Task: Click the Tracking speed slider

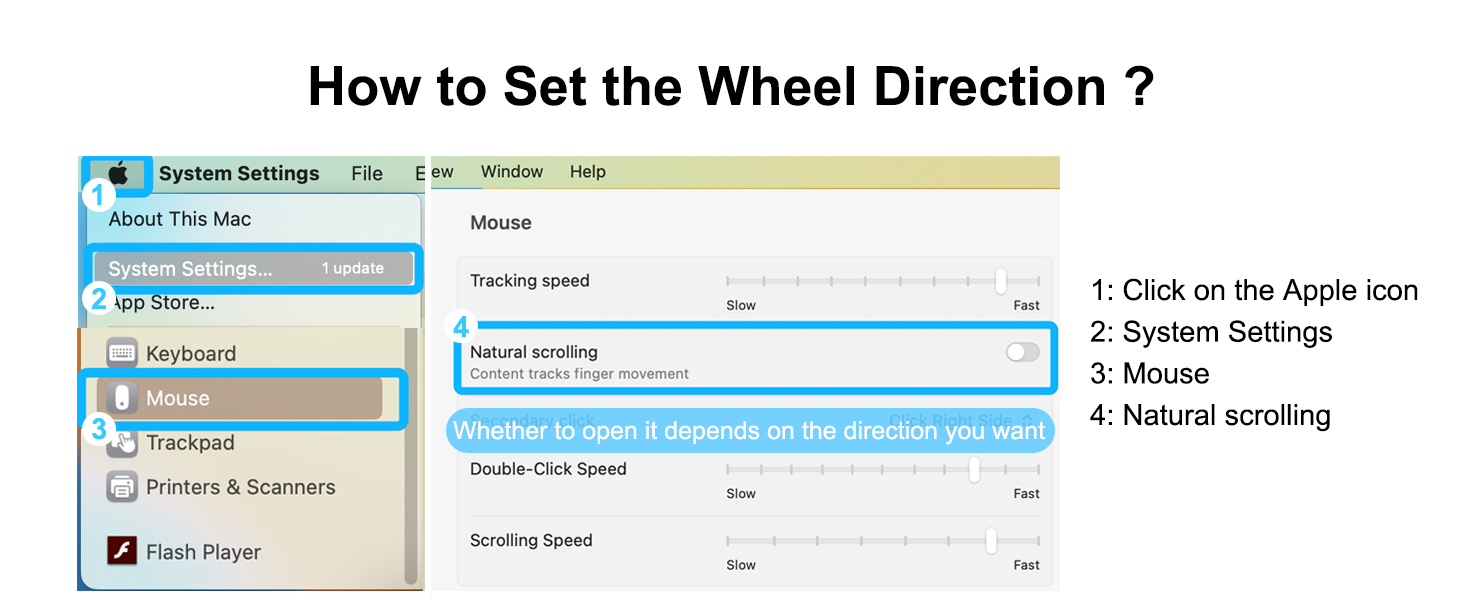Action: (884, 282)
